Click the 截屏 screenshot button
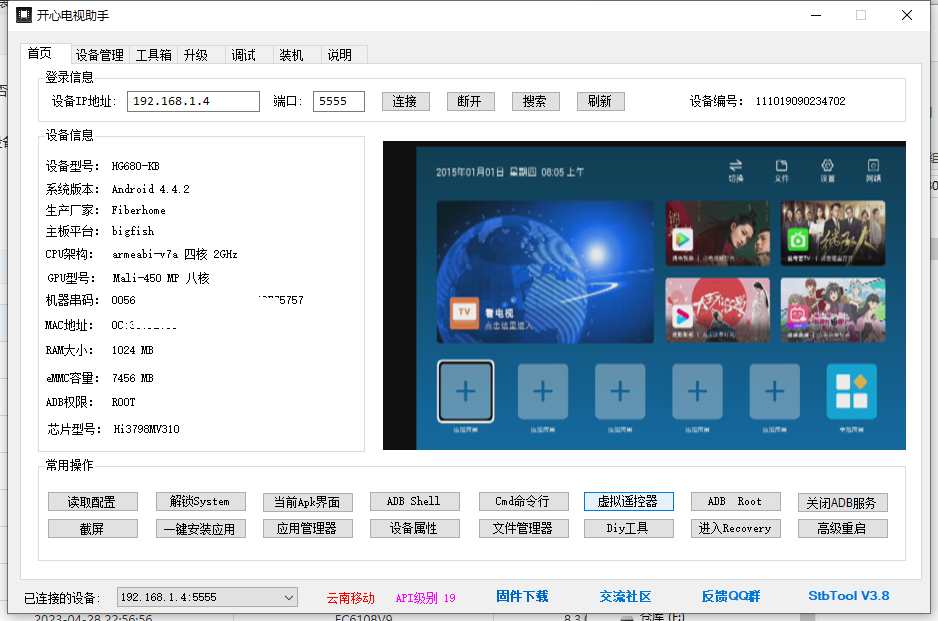 [93, 528]
